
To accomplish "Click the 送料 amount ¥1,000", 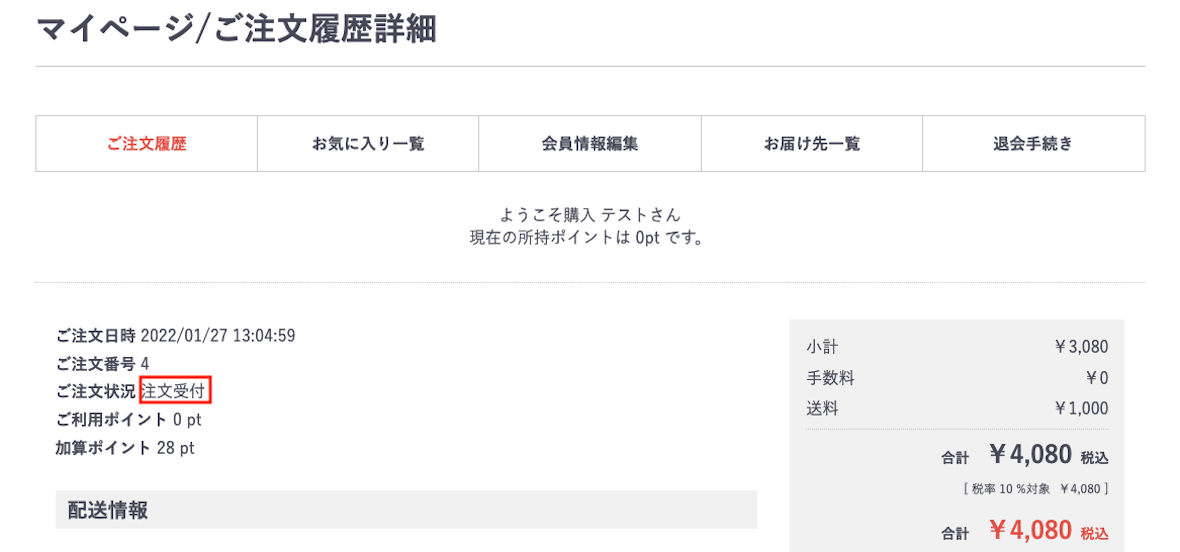I will (x=1081, y=408).
